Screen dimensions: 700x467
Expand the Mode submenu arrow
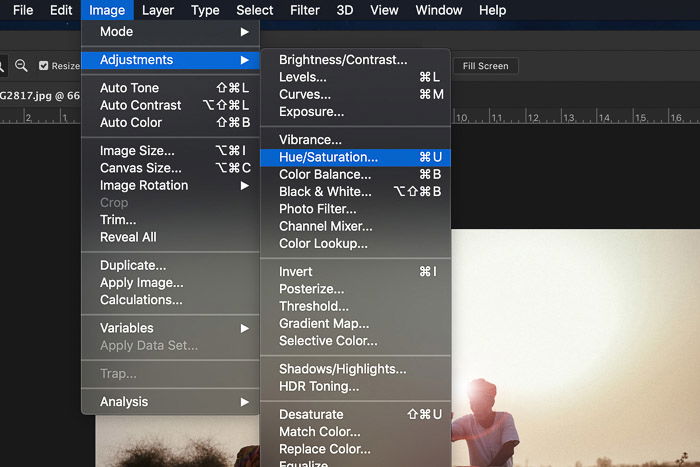coord(244,32)
